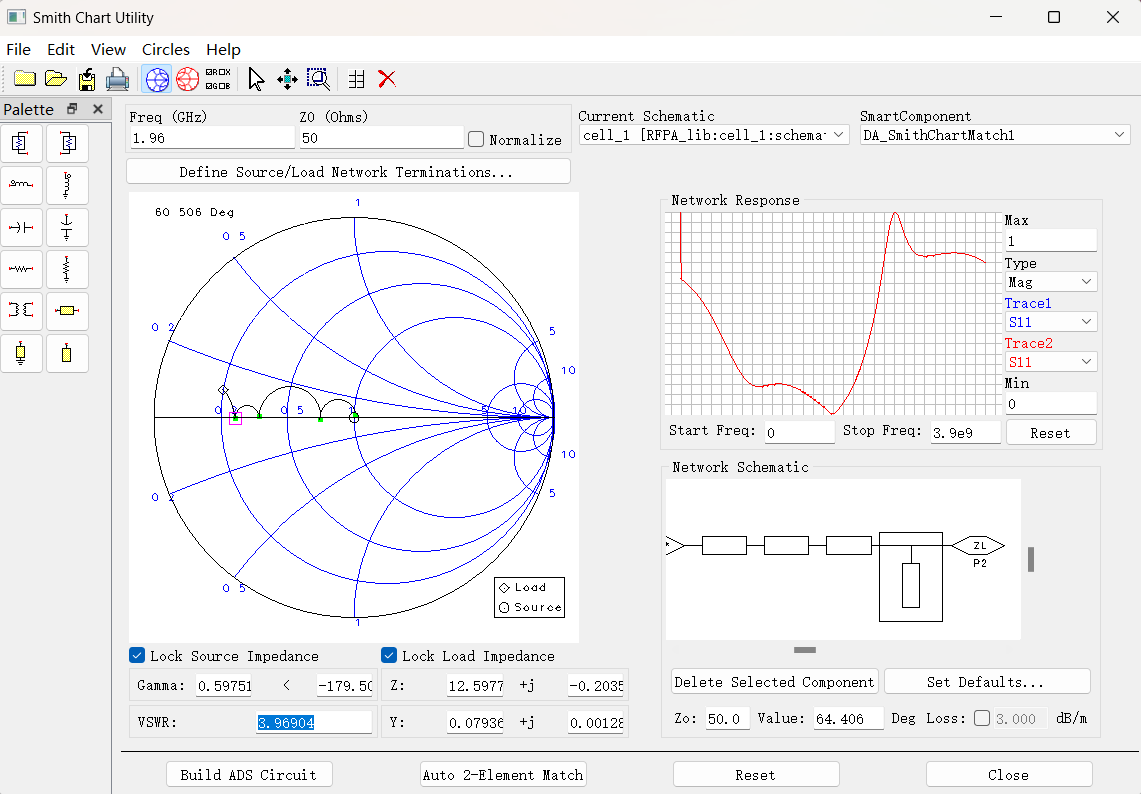The height and width of the screenshot is (794, 1141).
Task: Click the red X delete toolbar icon
Action: coord(386,79)
